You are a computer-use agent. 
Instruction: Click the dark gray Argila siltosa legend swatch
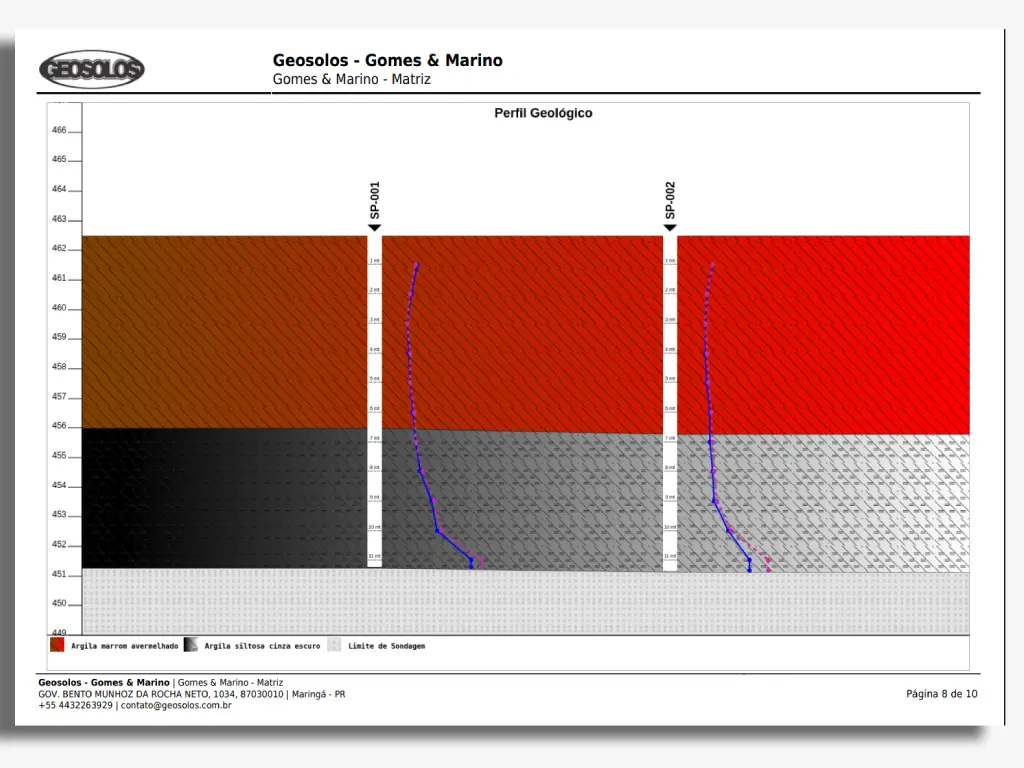tap(191, 646)
